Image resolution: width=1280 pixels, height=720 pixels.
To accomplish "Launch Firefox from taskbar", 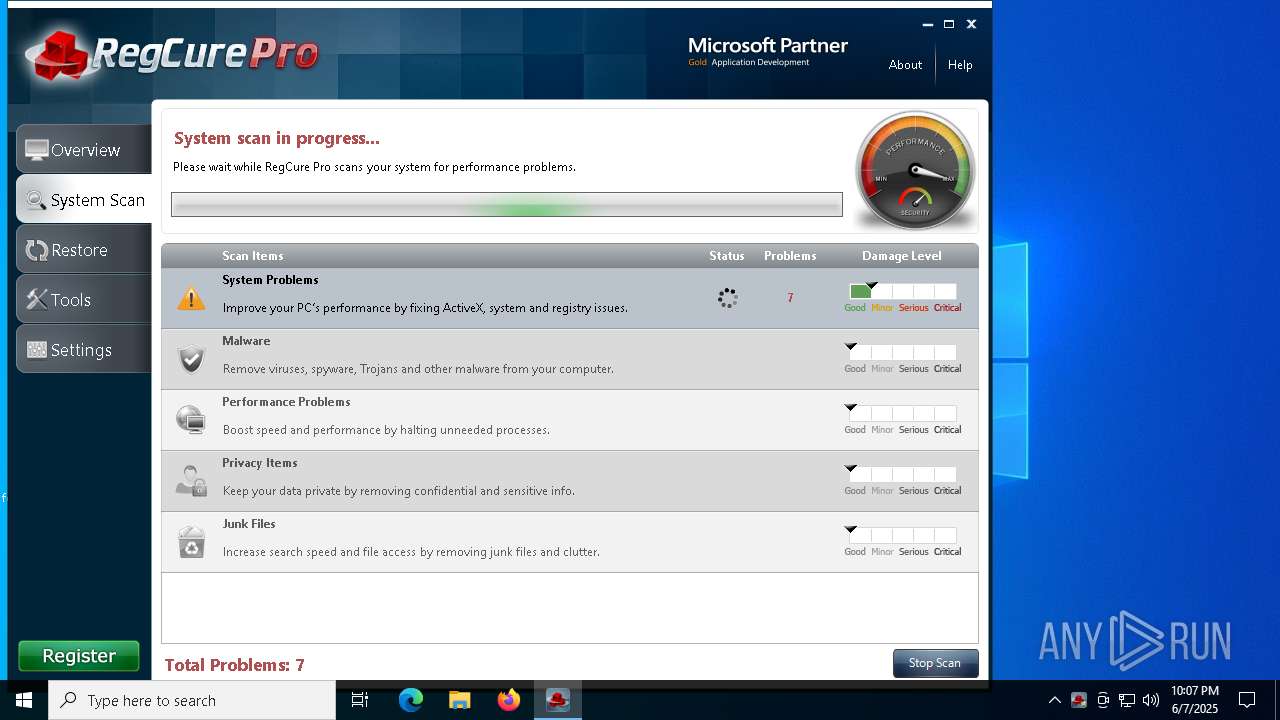I will [x=509, y=700].
